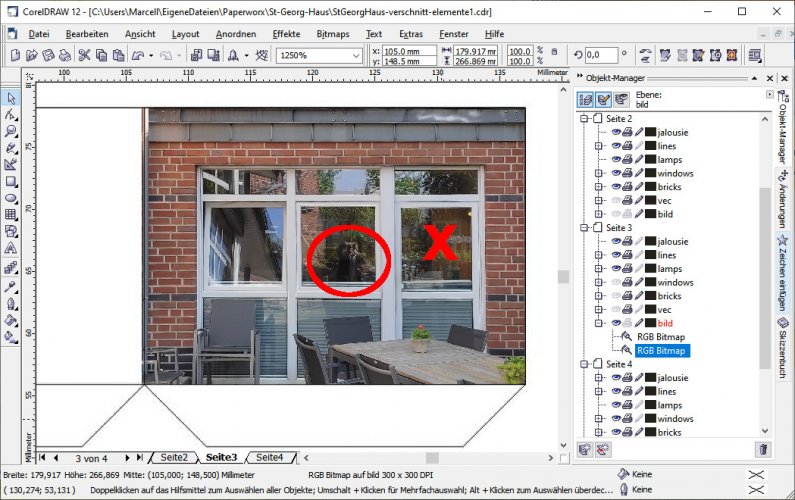Select the Basic shapes tool
The width and height of the screenshot is (795, 500).
tap(11, 232)
